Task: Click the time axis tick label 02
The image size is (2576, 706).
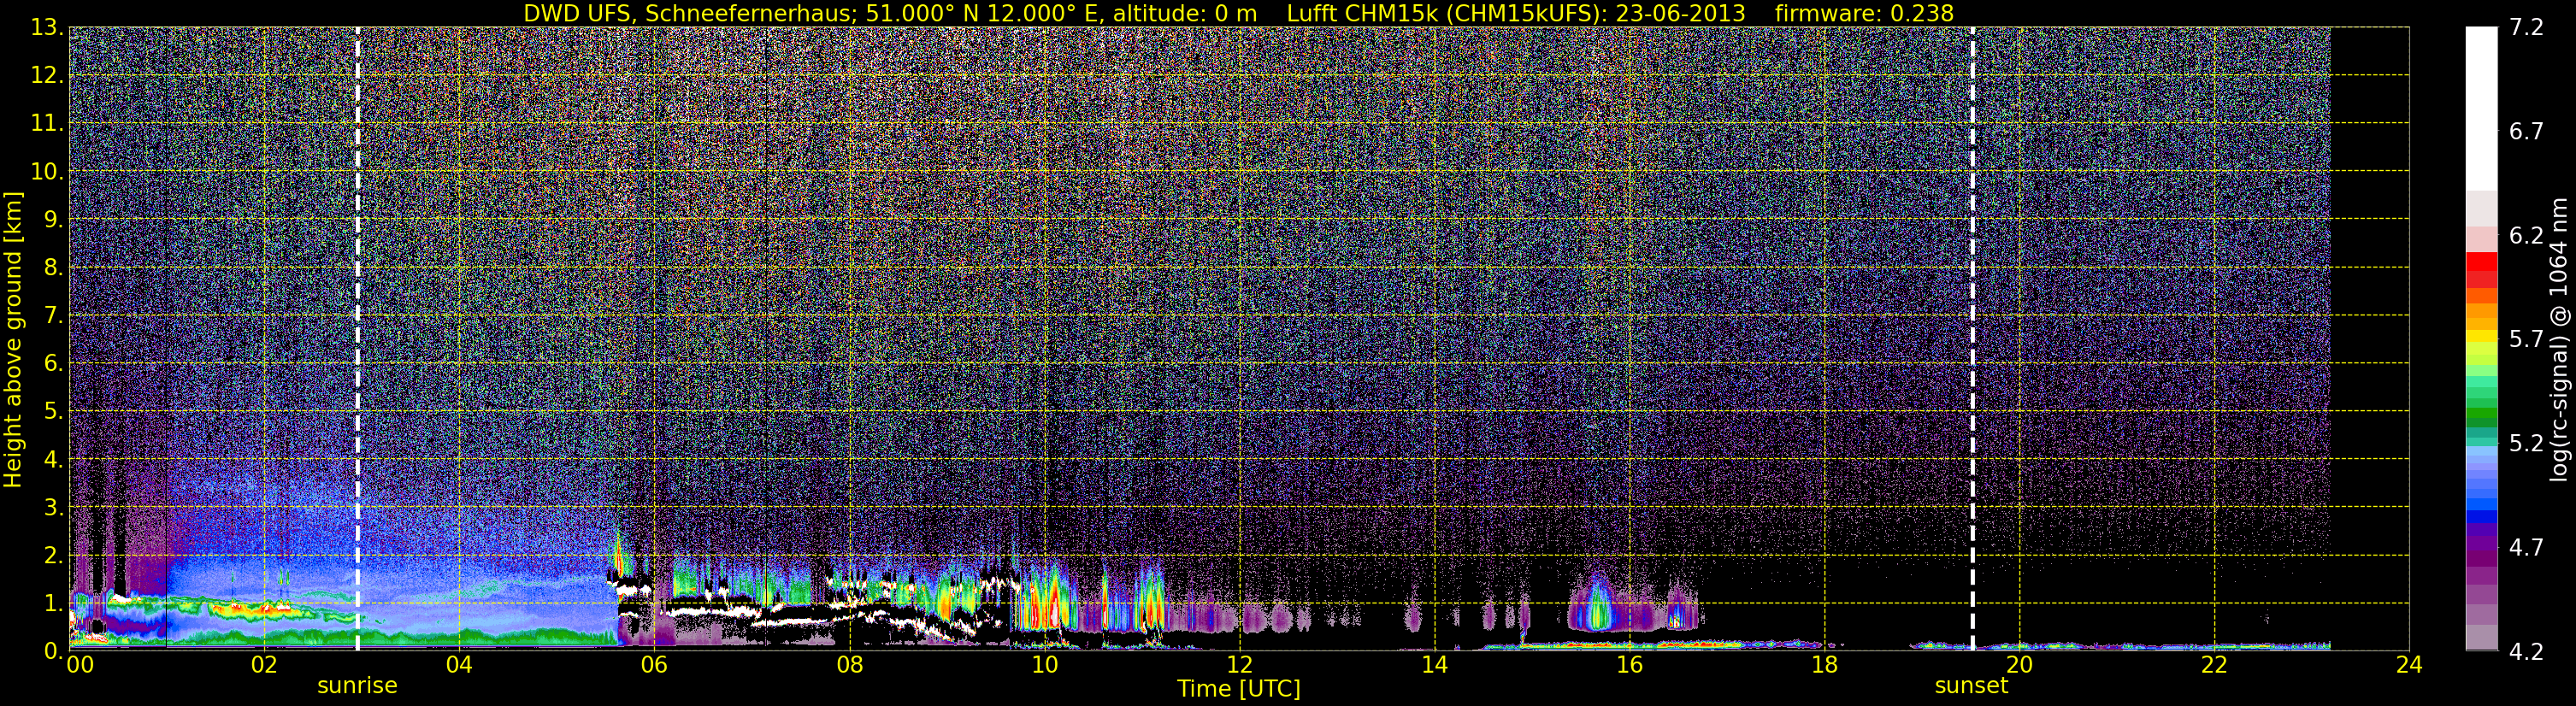Action: tap(263, 666)
